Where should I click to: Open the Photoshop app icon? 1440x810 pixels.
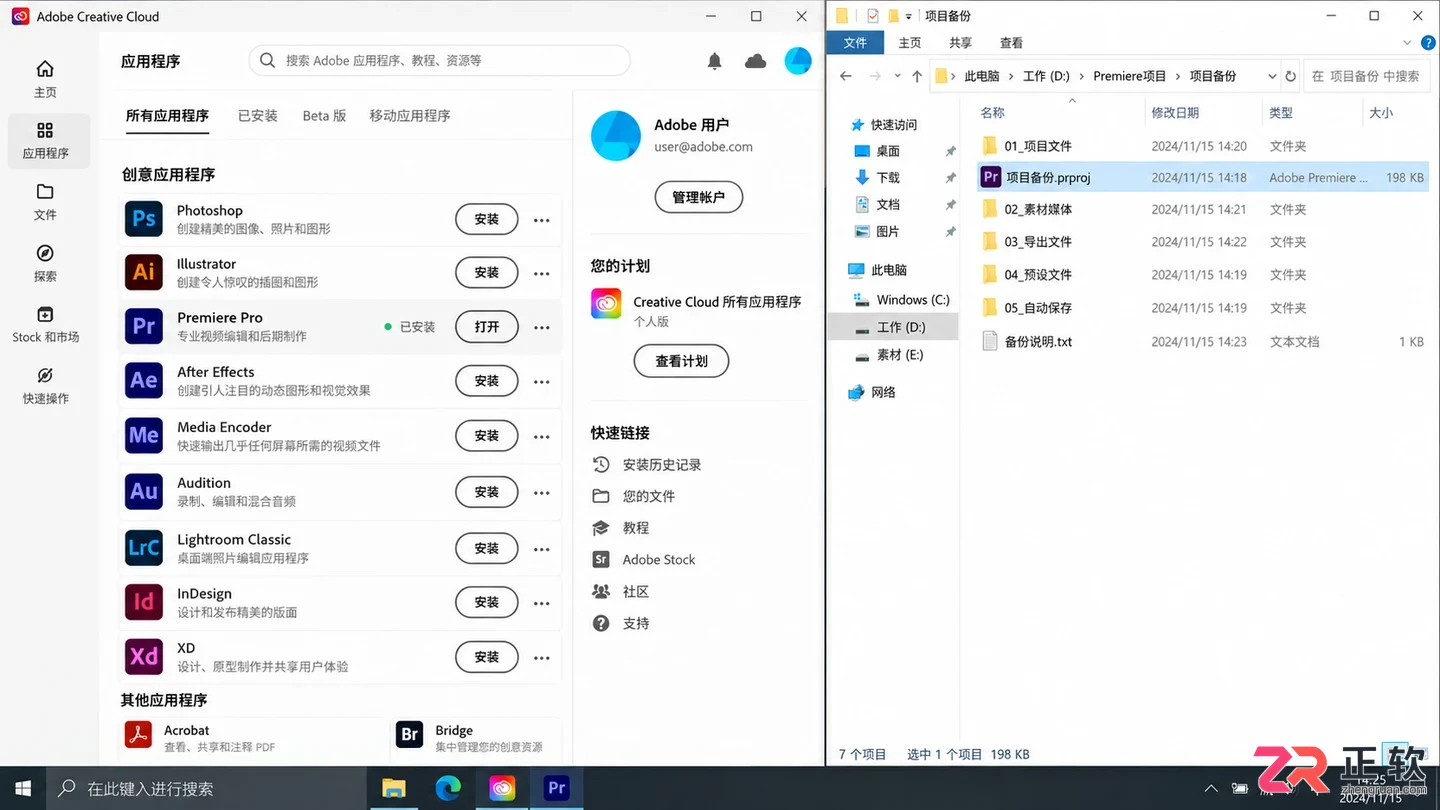click(144, 219)
